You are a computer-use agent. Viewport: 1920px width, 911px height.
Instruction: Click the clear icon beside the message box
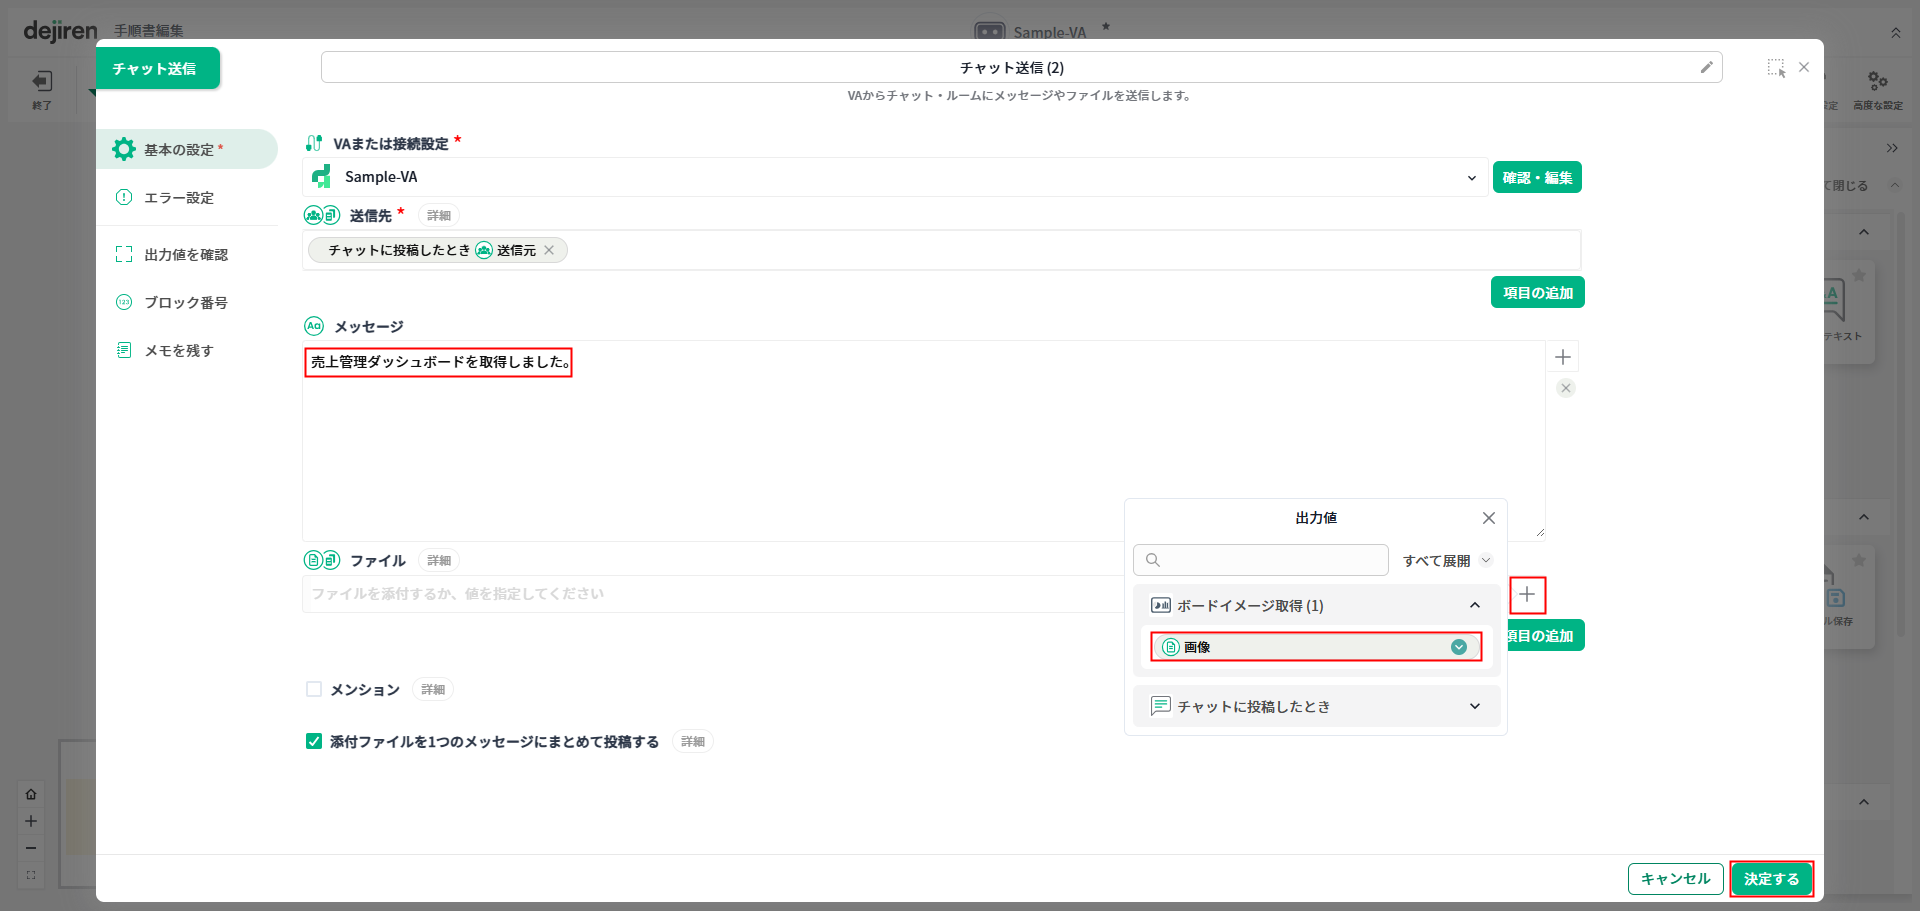[1566, 388]
